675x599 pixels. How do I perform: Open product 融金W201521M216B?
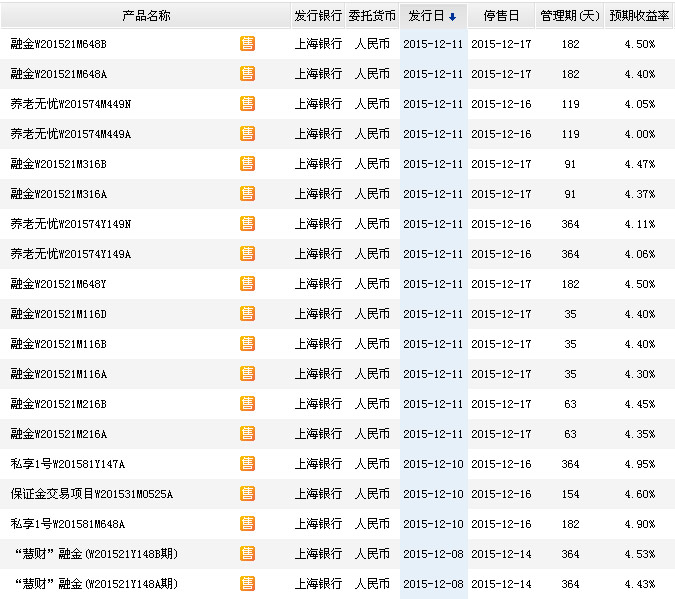pos(59,404)
